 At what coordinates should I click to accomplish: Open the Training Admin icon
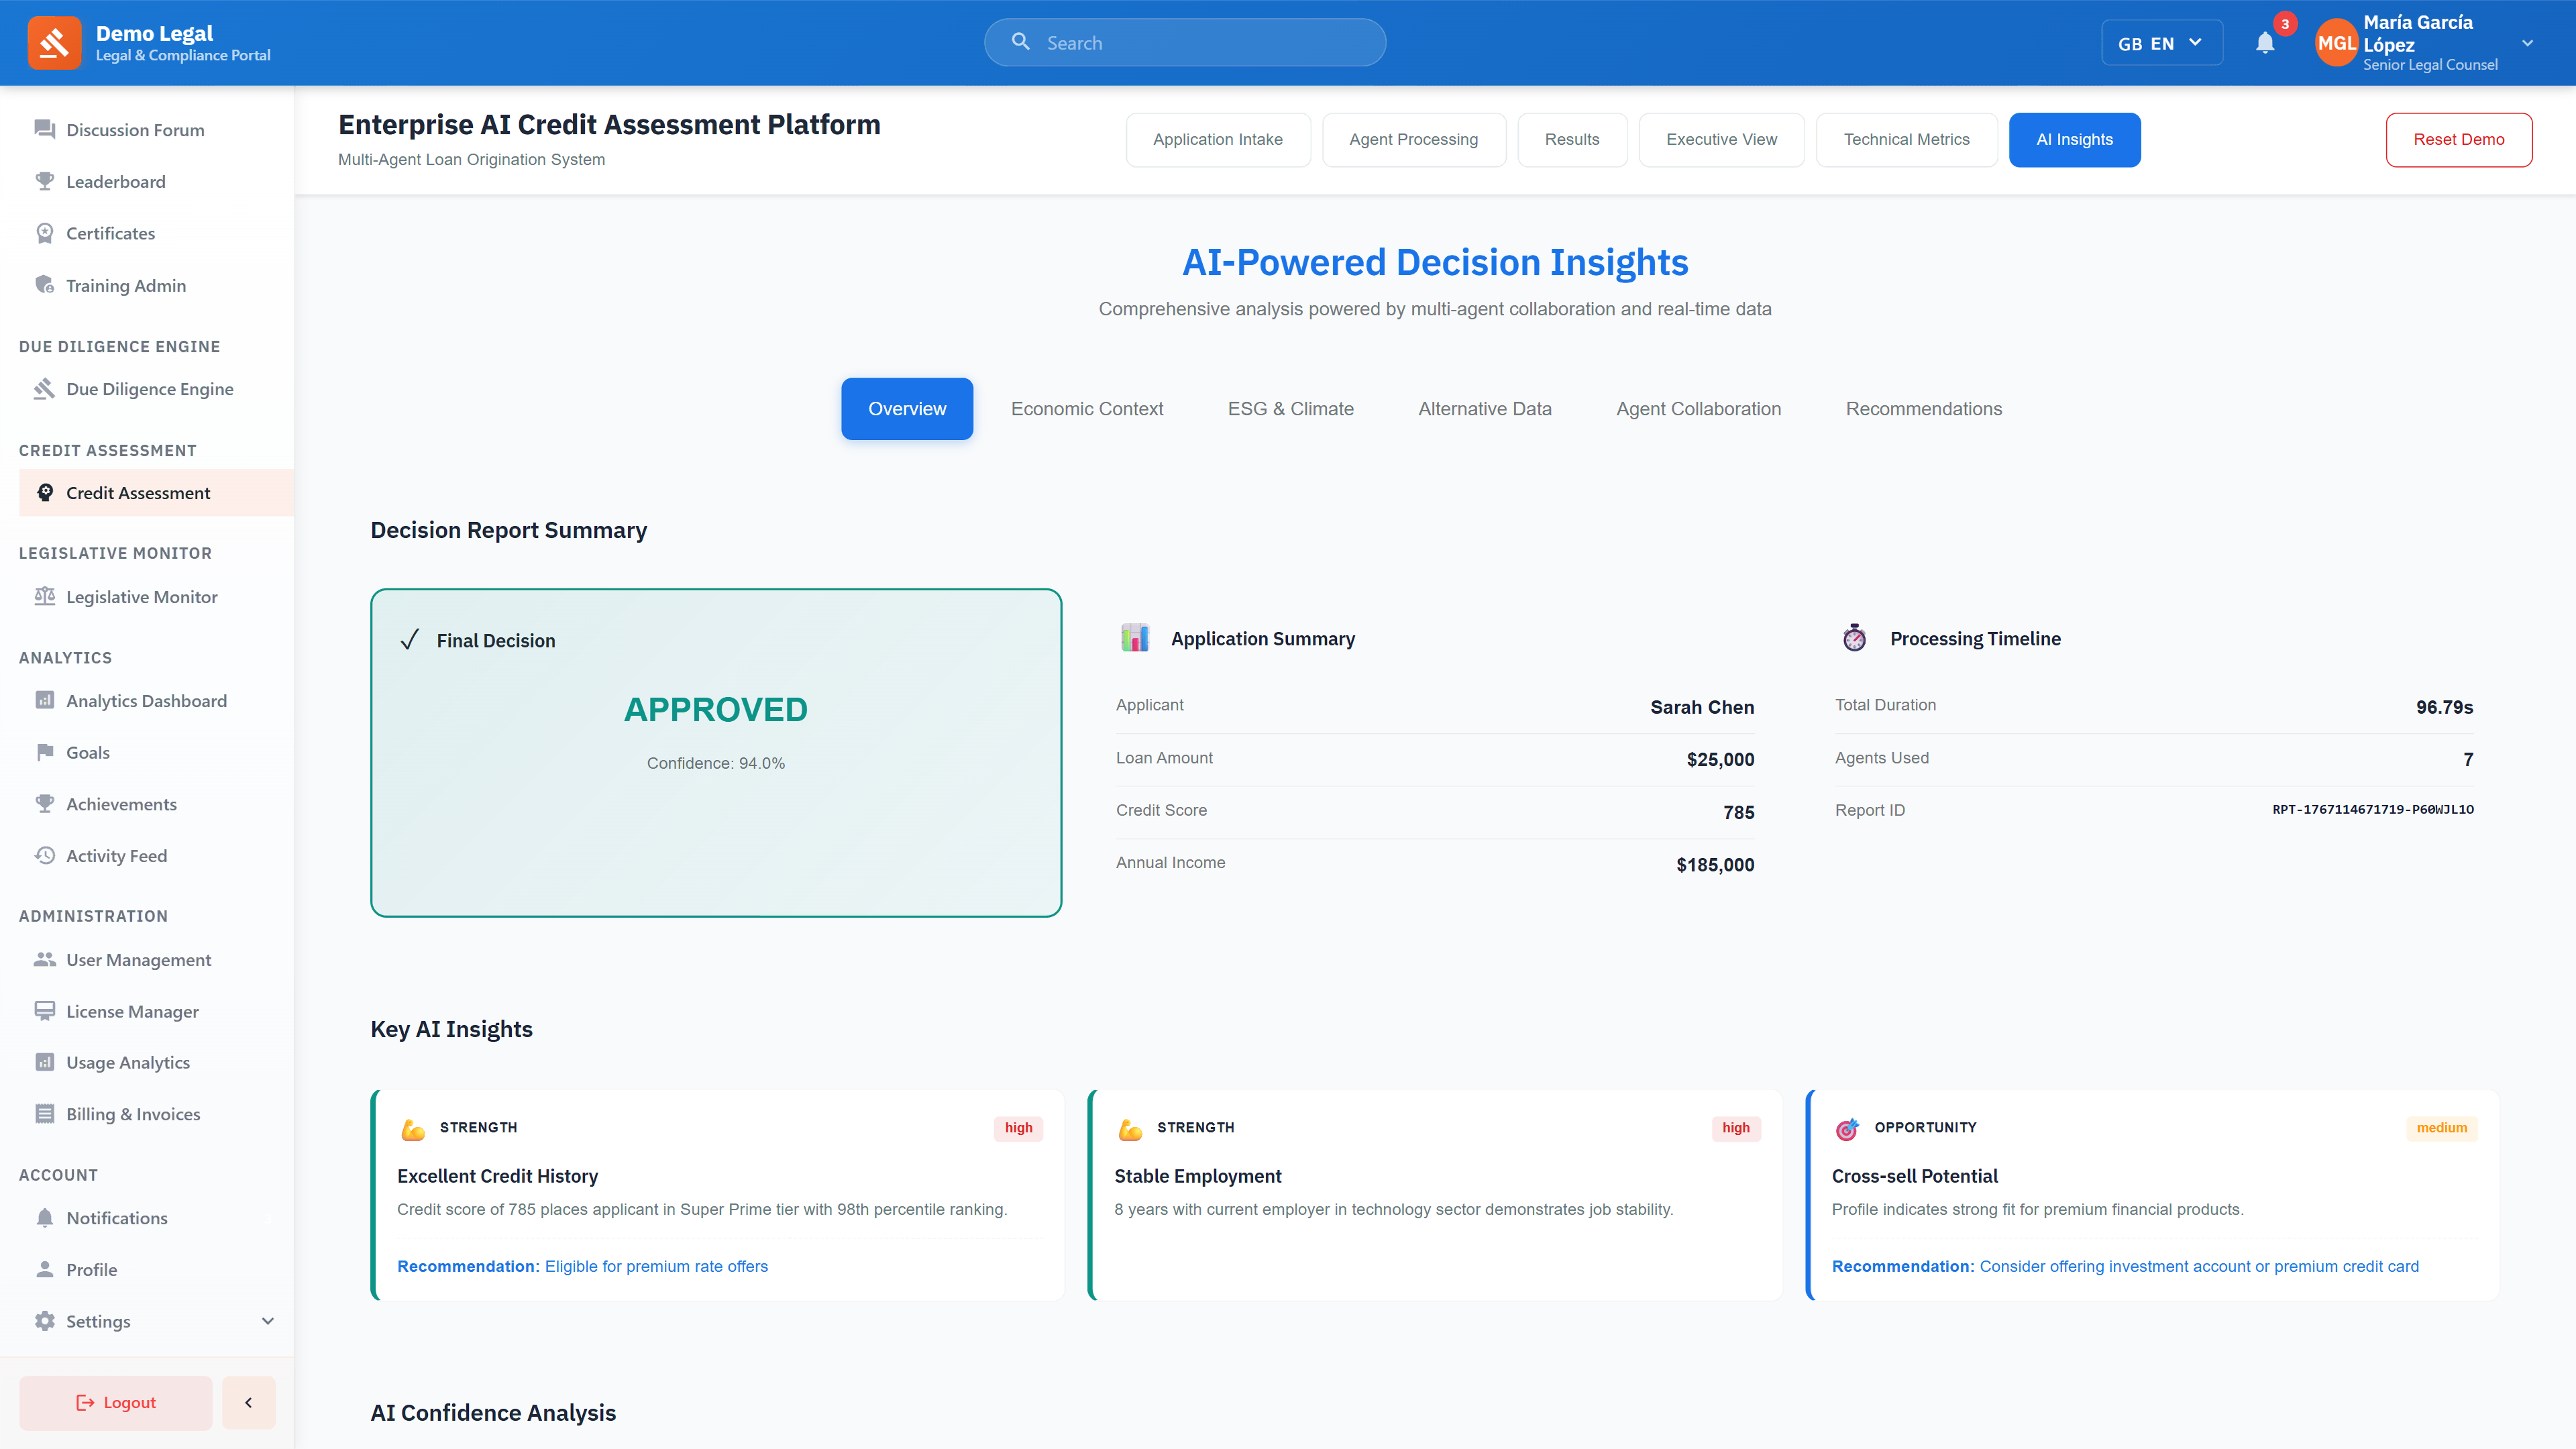point(44,284)
